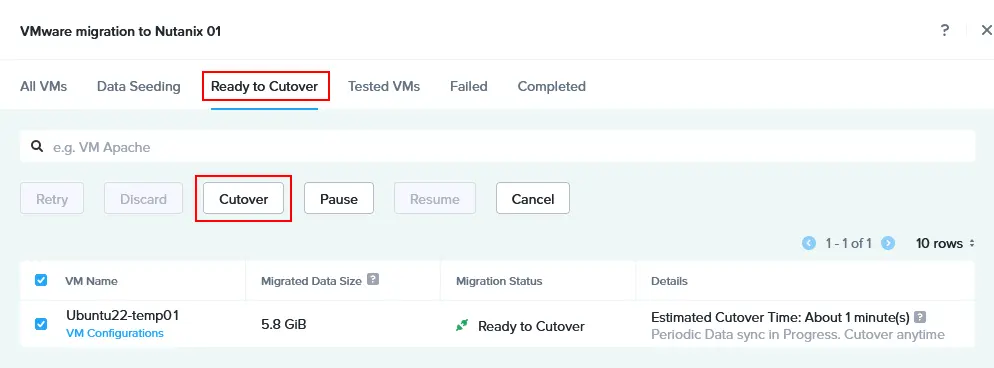The image size is (994, 368).
Task: Click the Migrated Data Size info icon
Action: point(373,279)
